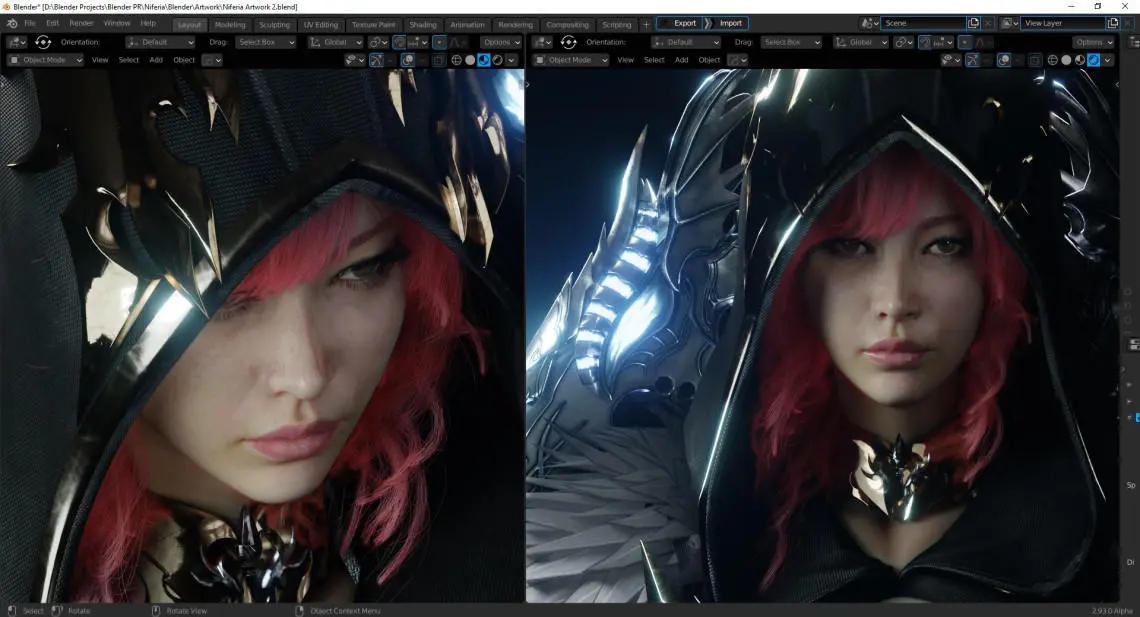
Task: Toggle proportional editing in left viewport
Action: (x=439, y=42)
